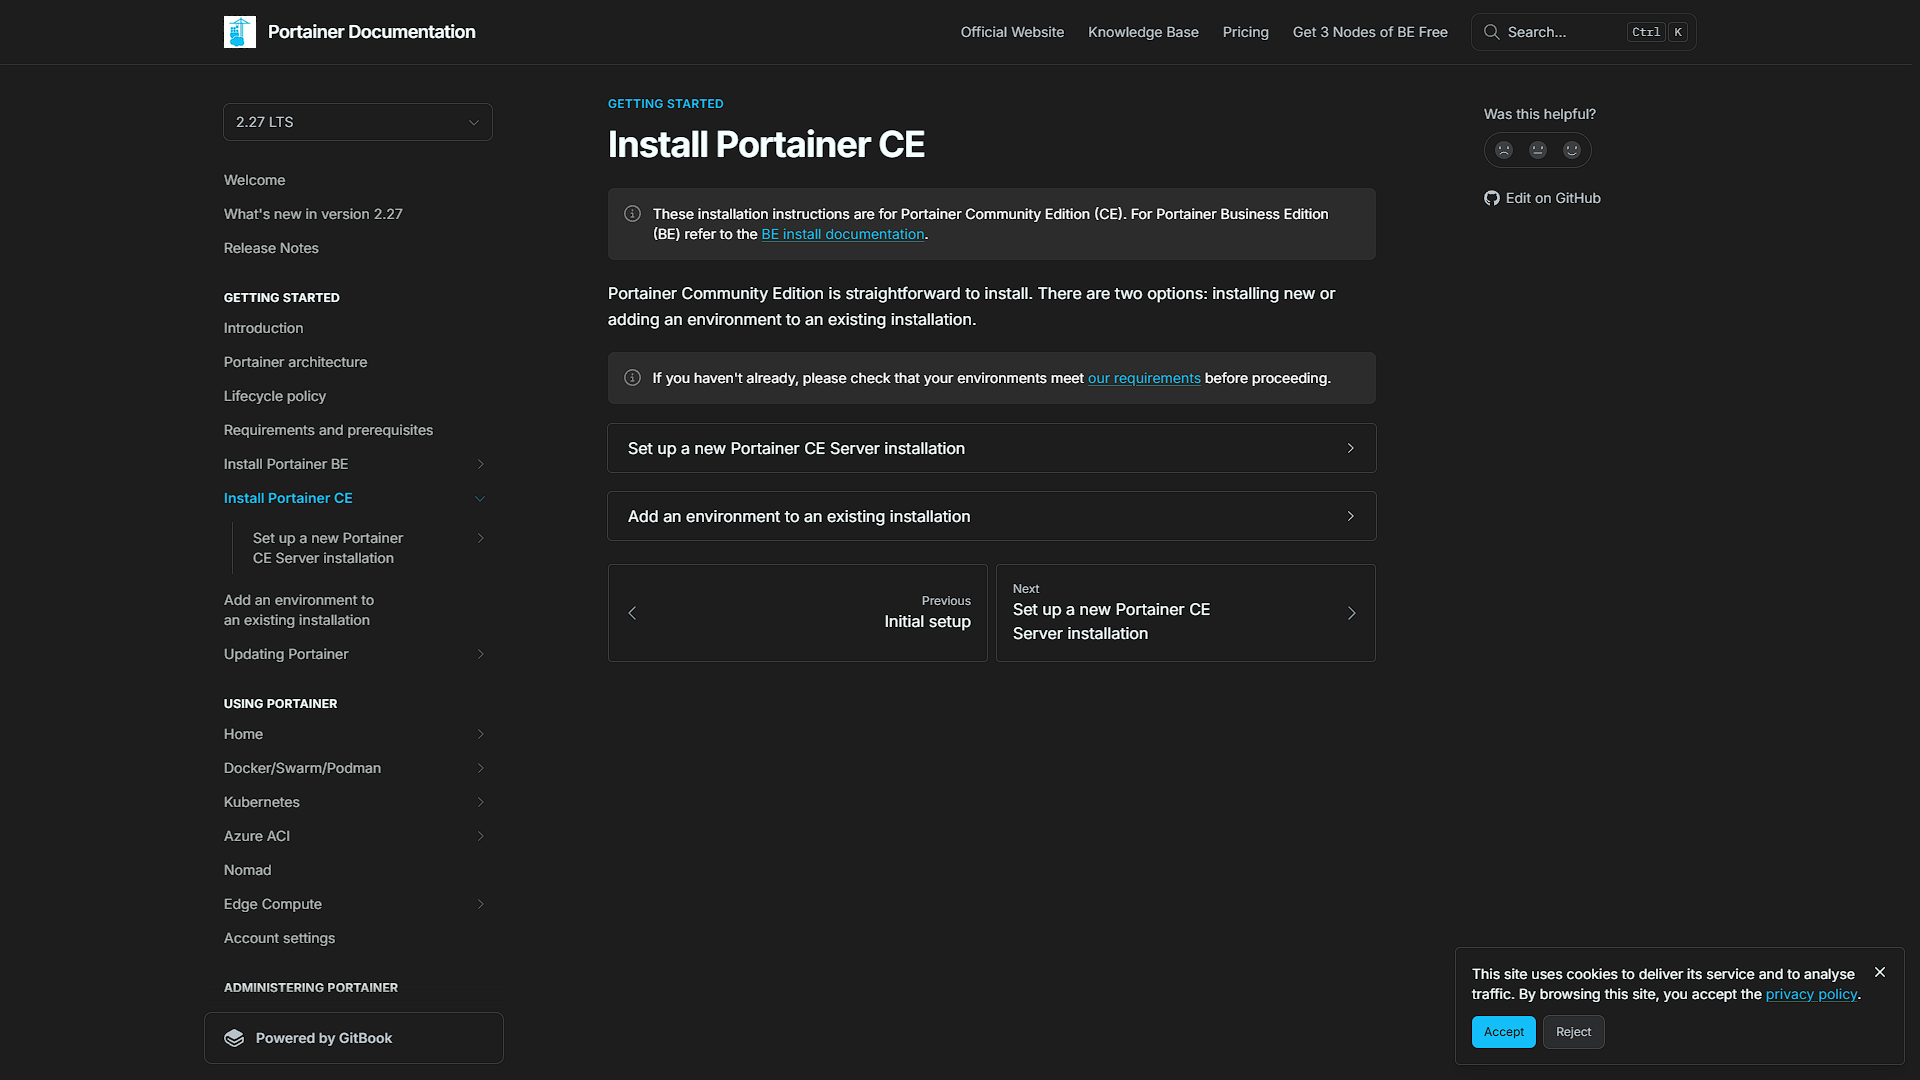Open the 2.27 LTS version dropdown

358,122
